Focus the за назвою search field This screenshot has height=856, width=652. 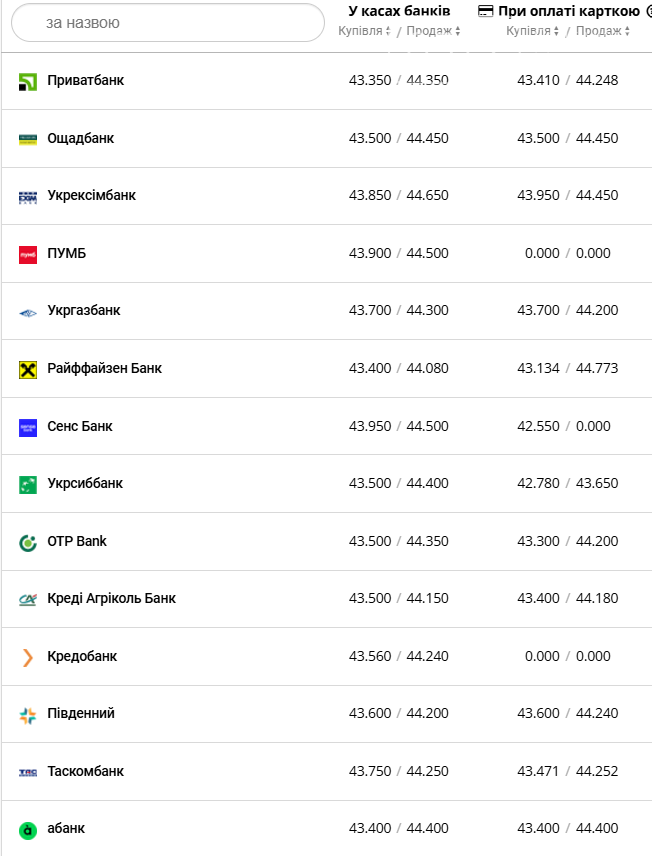[x=168, y=23]
